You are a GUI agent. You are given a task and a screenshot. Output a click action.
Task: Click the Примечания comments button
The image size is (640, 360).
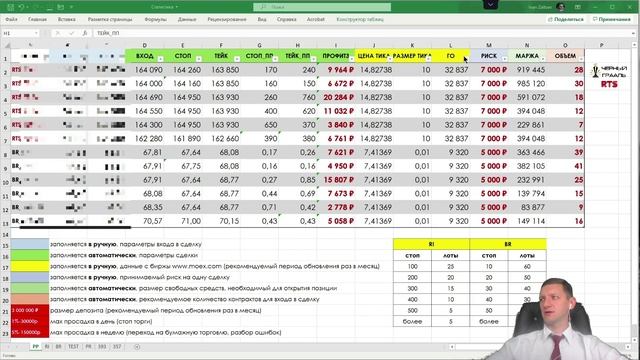coord(611,19)
